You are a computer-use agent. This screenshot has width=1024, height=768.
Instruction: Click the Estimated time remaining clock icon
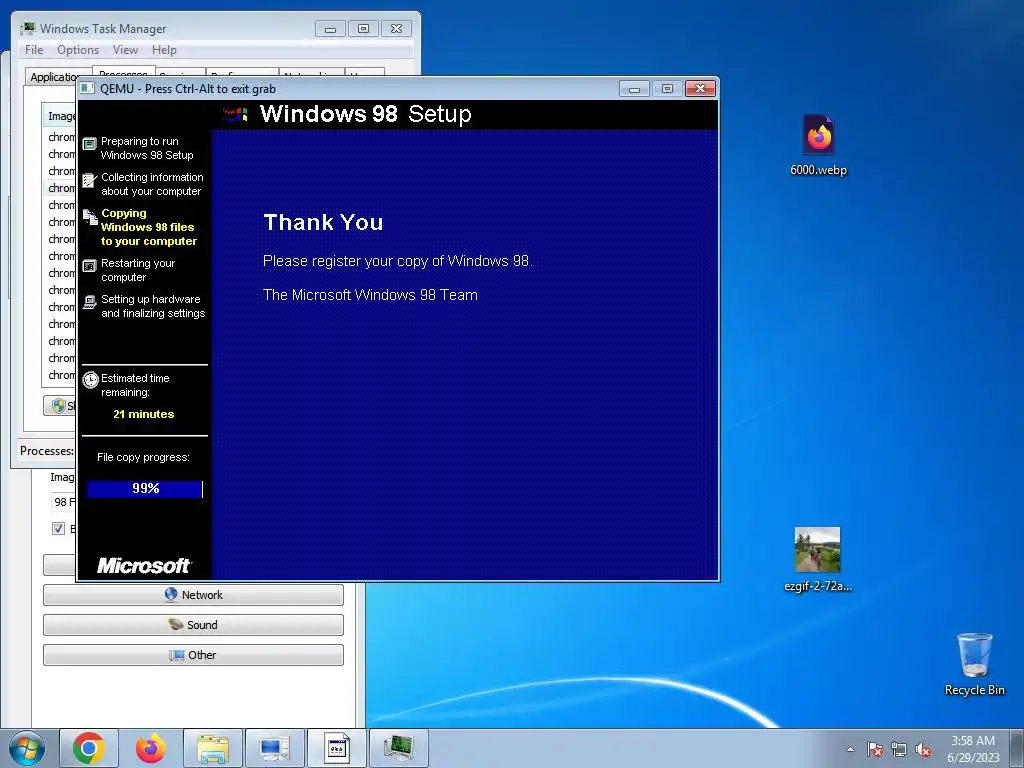click(90, 379)
